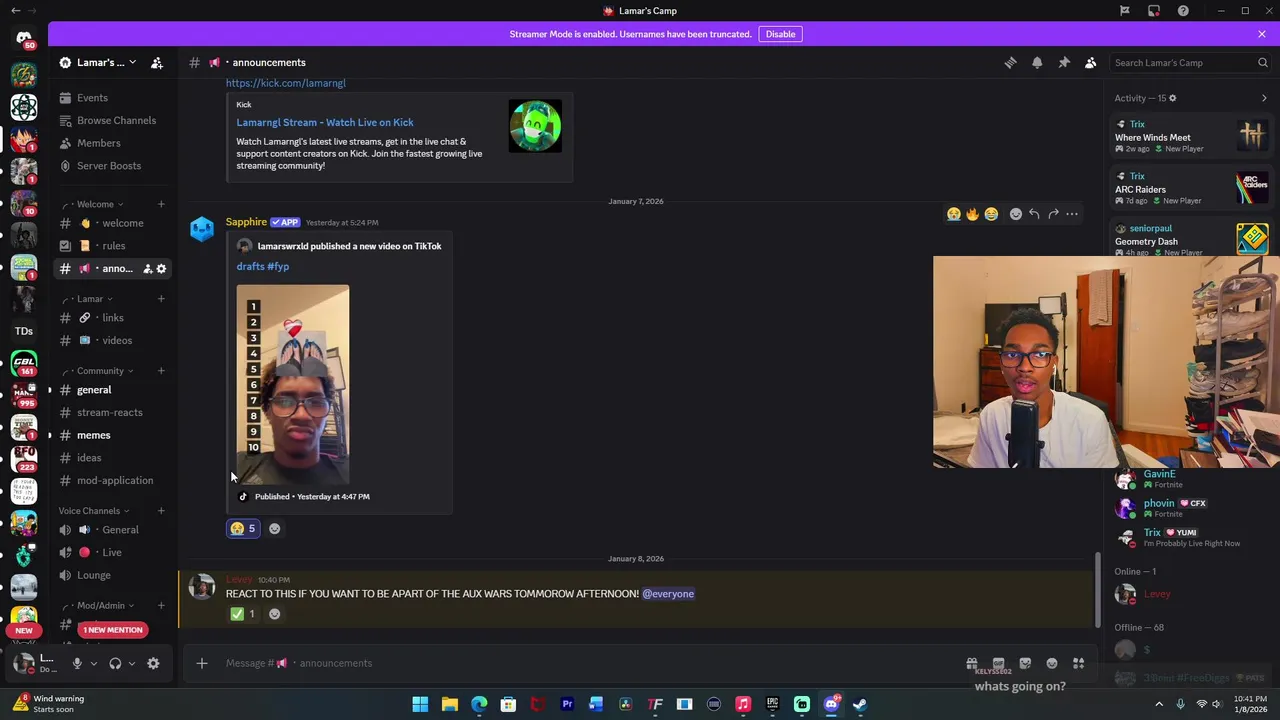Open the drafts #fyp TikTok link
The image size is (1280, 720).
[263, 267]
